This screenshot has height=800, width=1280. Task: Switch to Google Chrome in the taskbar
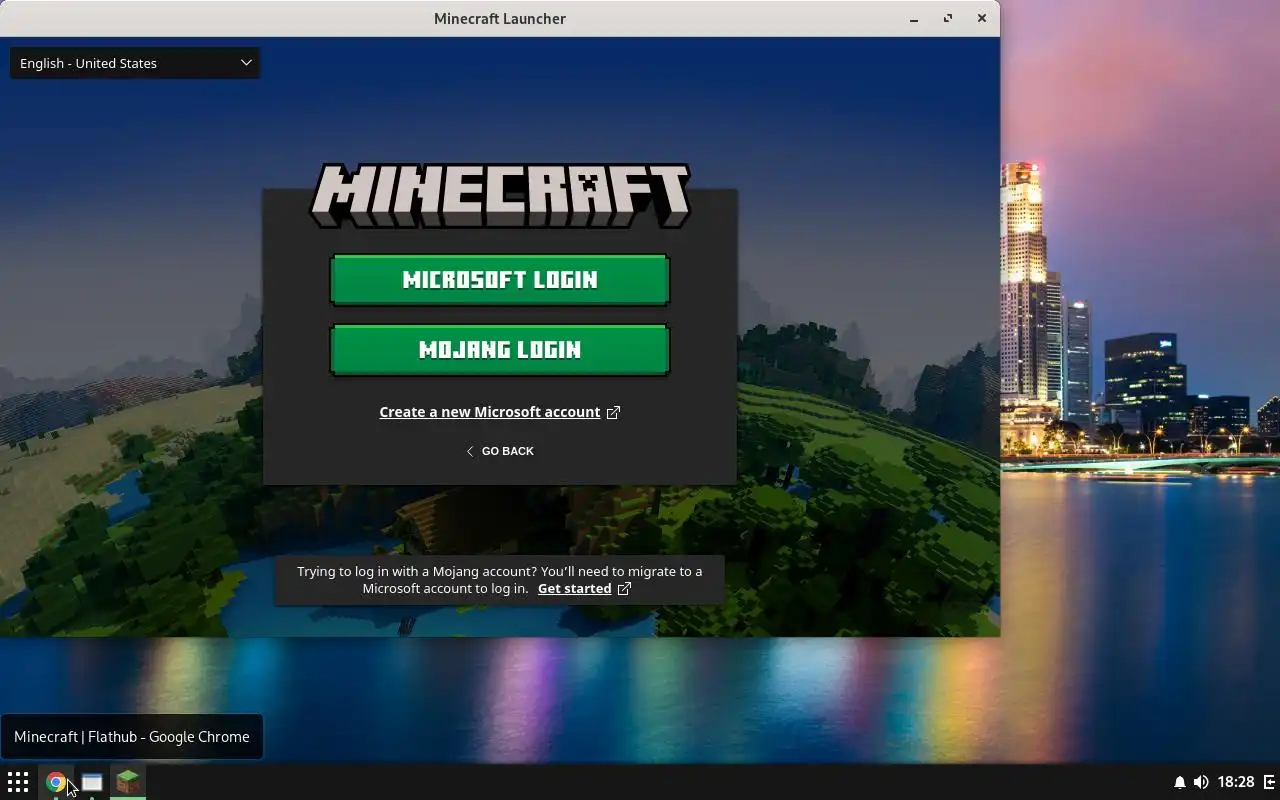(56, 782)
